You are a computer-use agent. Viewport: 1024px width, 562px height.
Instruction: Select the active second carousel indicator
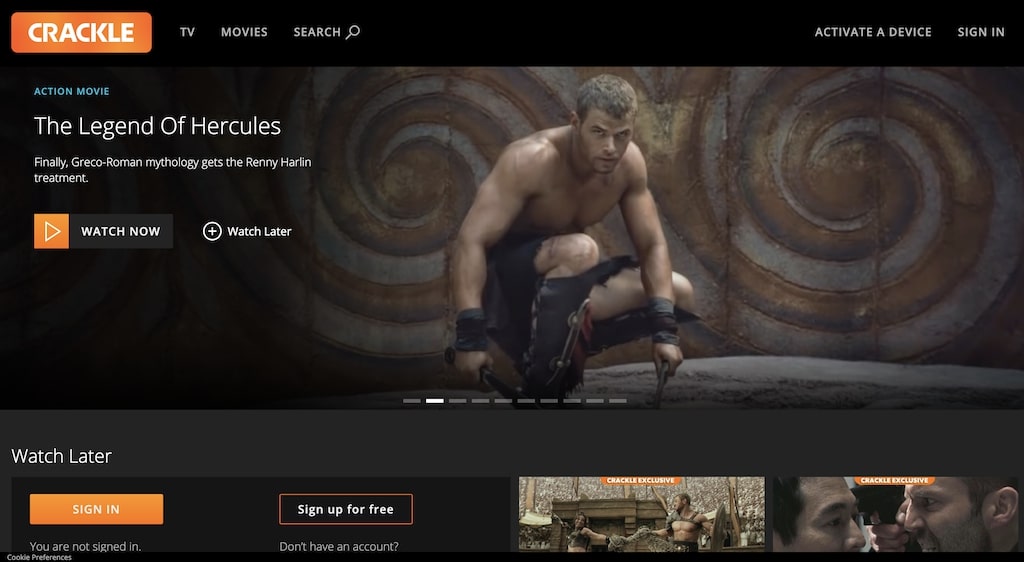tap(435, 401)
